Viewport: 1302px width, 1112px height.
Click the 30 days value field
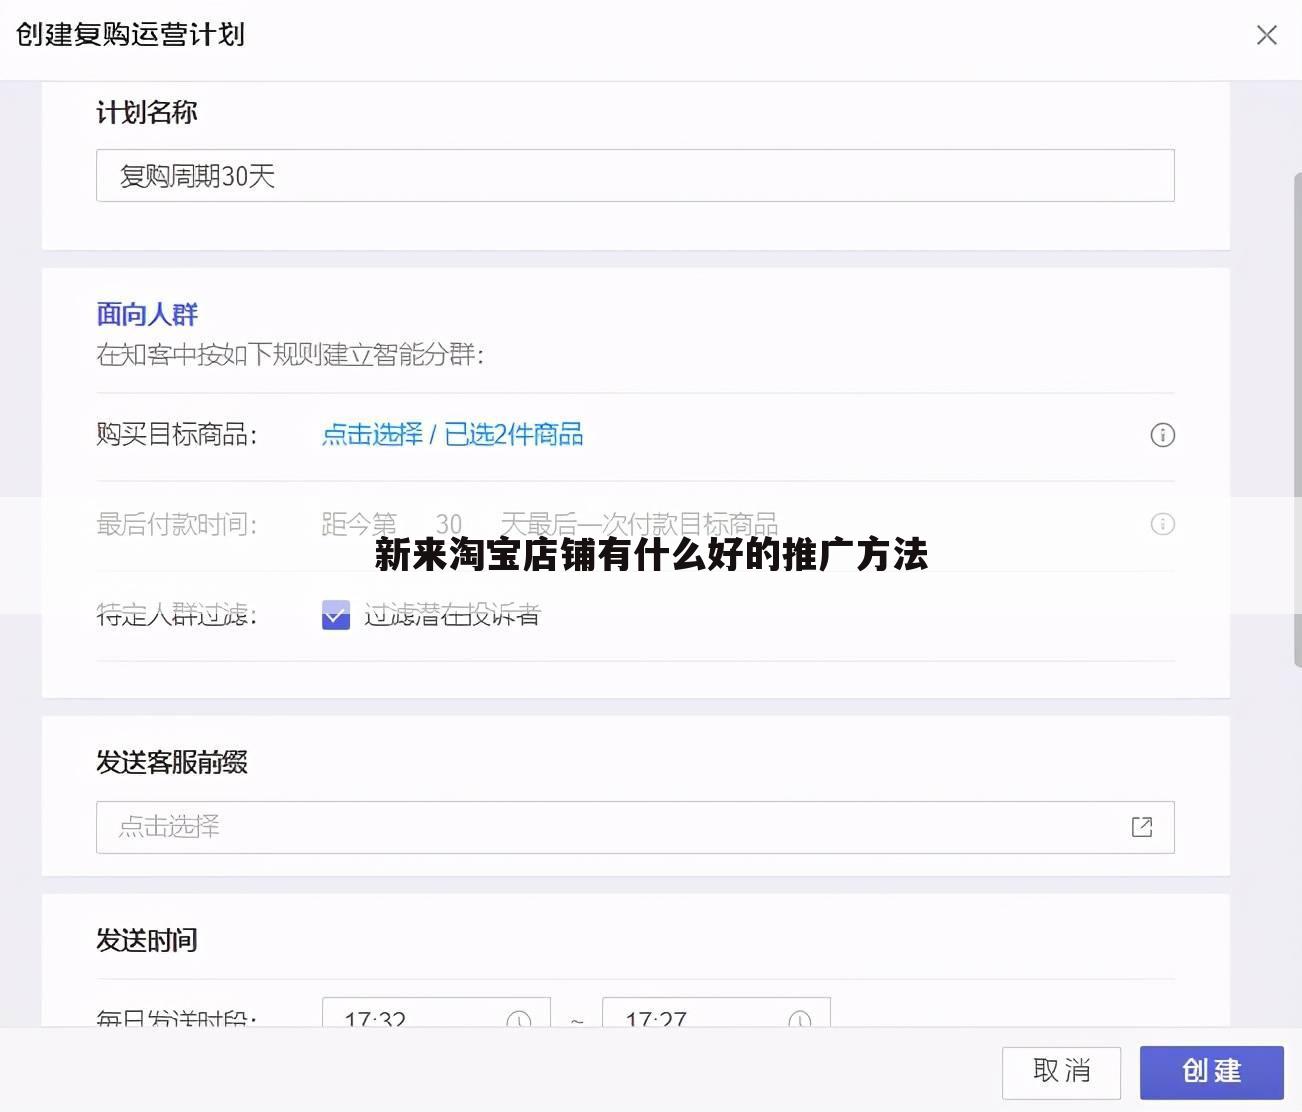click(449, 524)
